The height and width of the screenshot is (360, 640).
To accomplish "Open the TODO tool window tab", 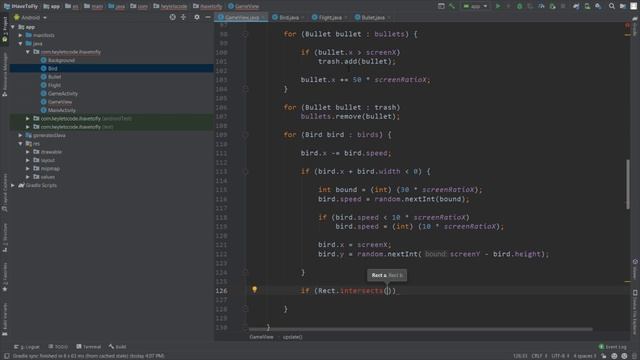I will [x=58, y=347].
